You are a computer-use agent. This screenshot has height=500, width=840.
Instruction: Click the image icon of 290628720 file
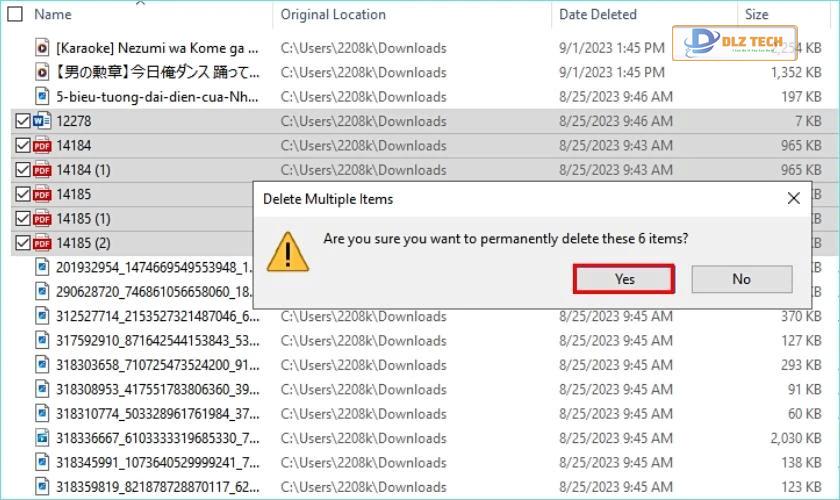tap(42, 292)
